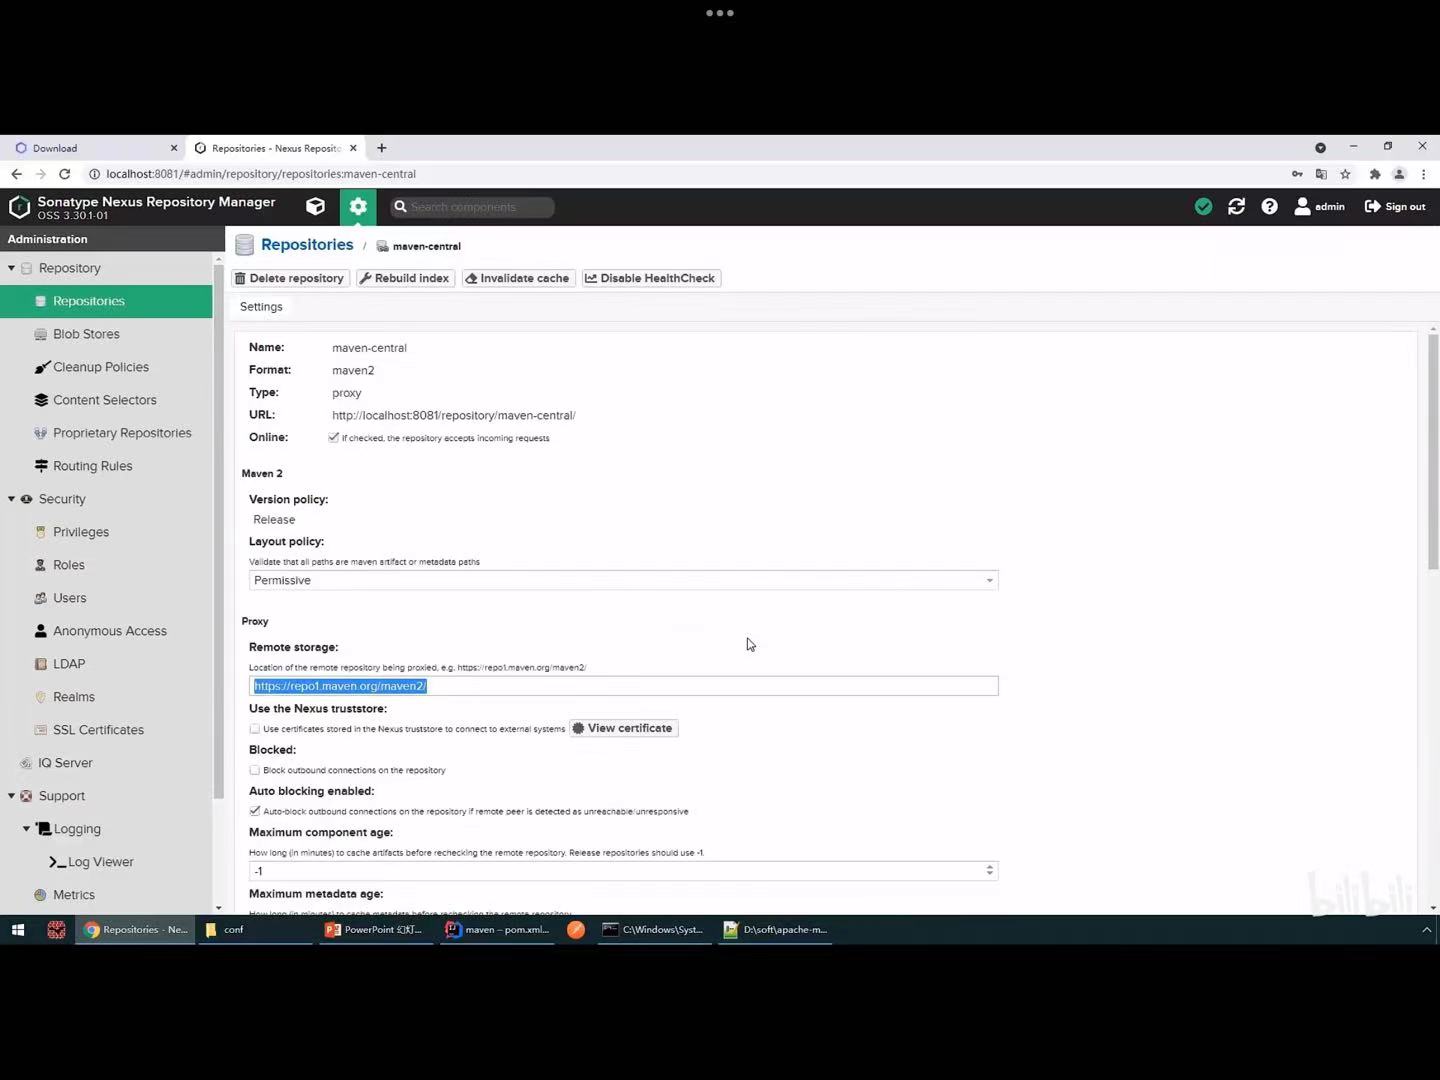Click the View certificate button
Screen dimensions: 1440x1080
pyautogui.click(x=624, y=728)
